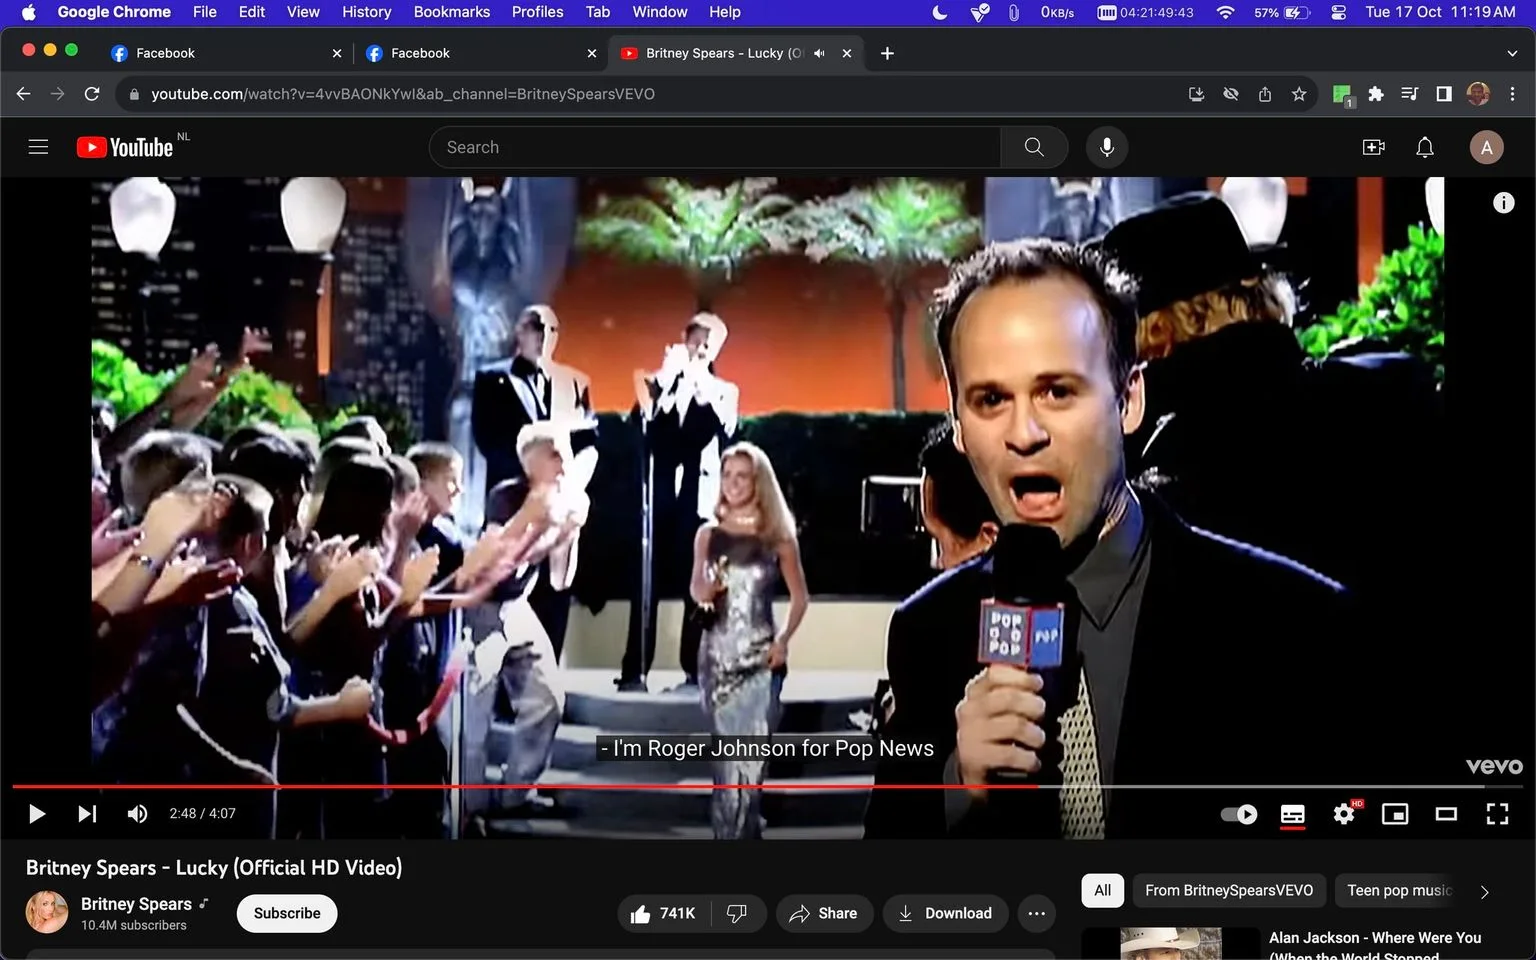Show more topic chips arrow

pyautogui.click(x=1484, y=891)
